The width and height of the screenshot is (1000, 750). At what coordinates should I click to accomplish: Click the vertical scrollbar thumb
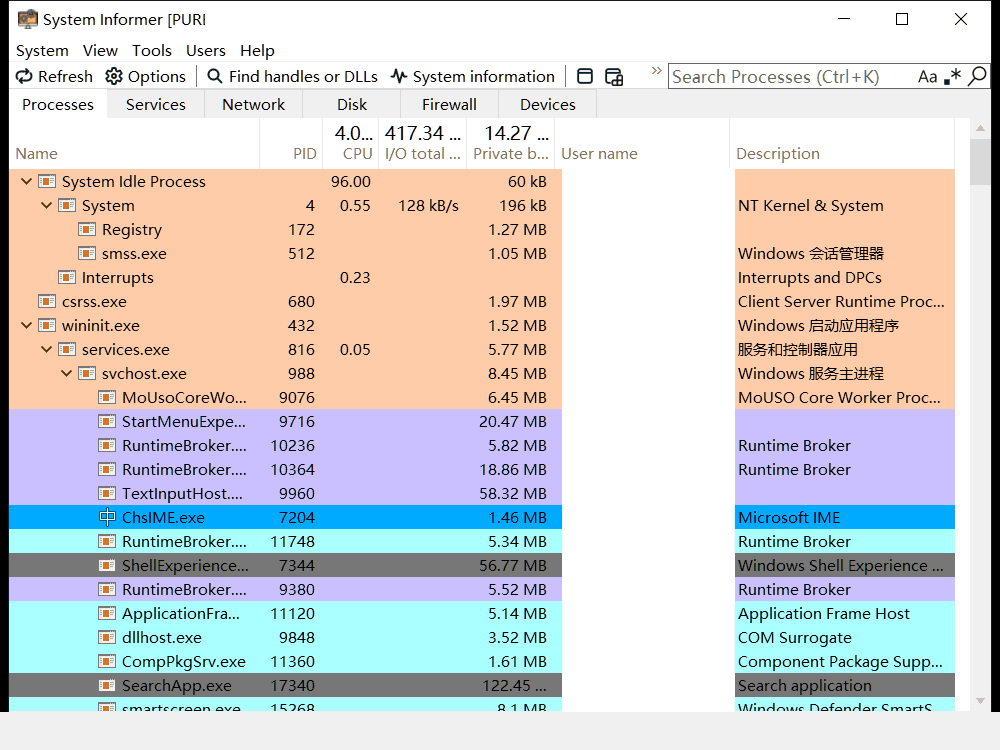980,162
